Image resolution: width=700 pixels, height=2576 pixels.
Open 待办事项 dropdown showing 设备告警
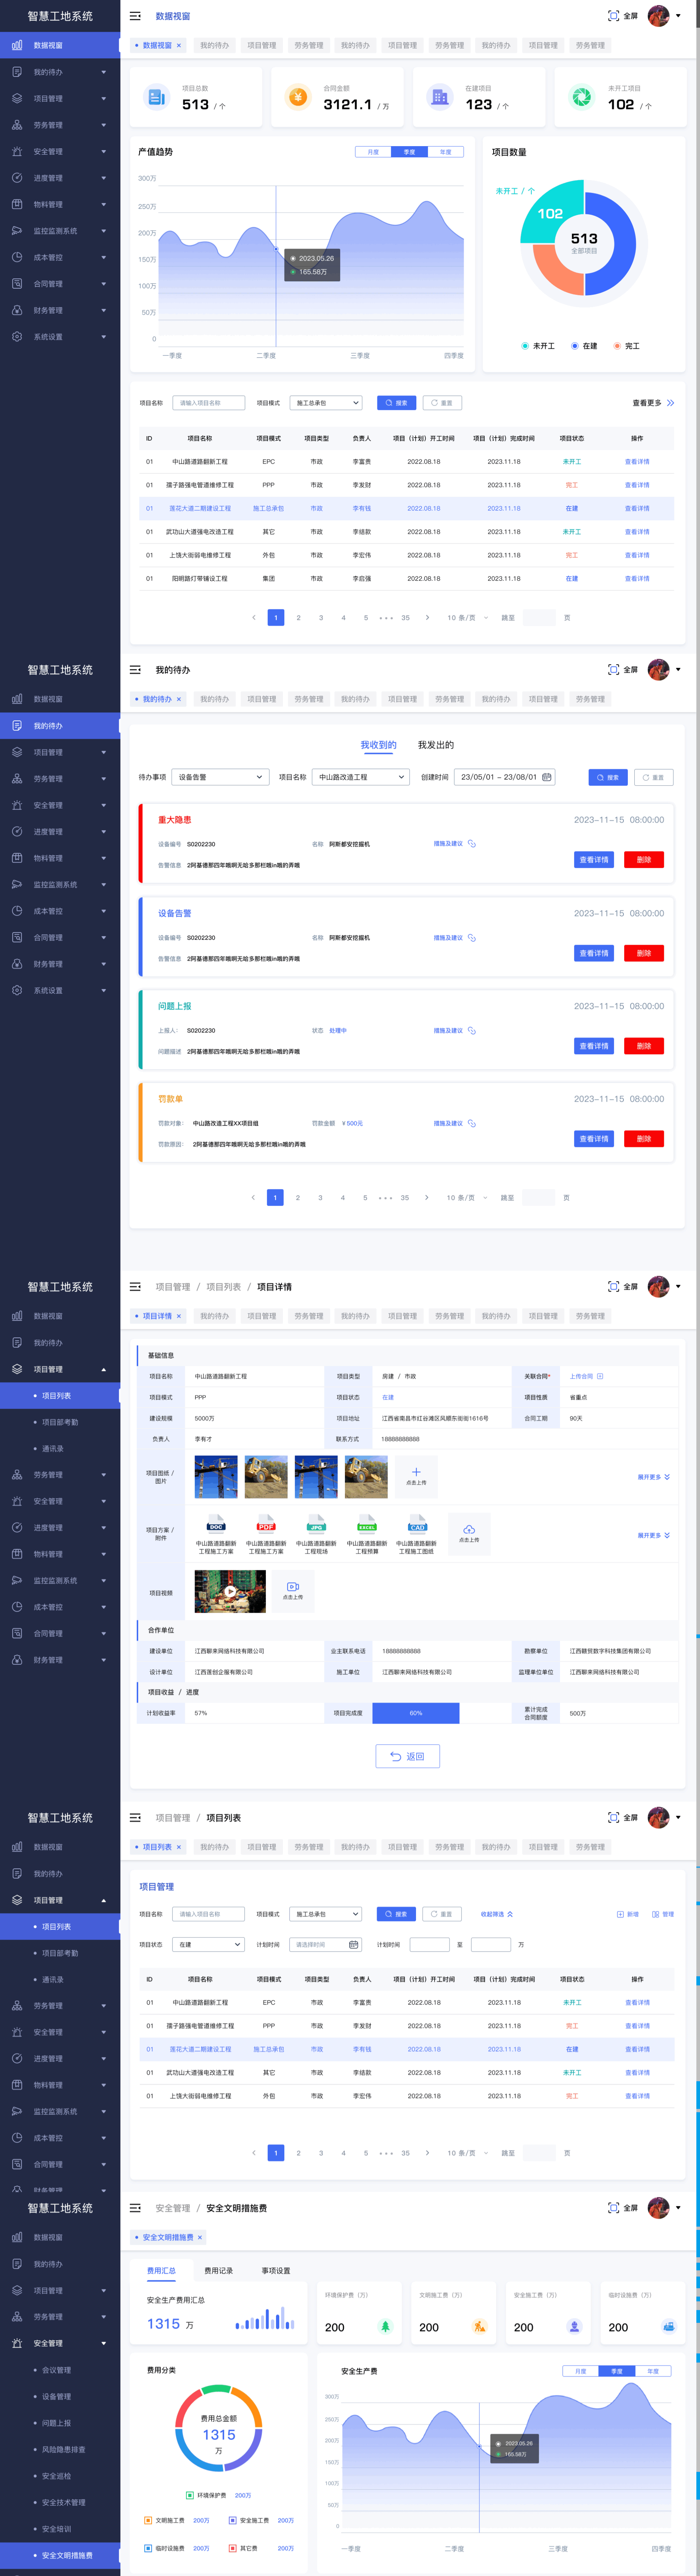tap(220, 777)
